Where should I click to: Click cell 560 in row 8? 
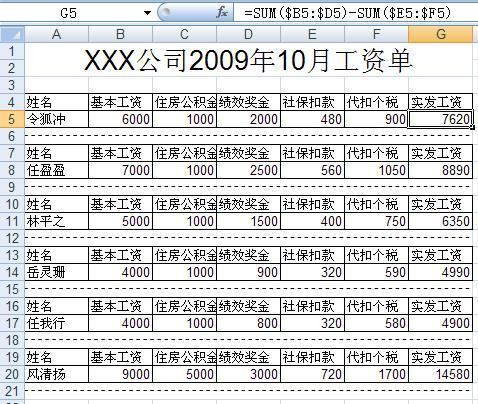(x=312, y=170)
